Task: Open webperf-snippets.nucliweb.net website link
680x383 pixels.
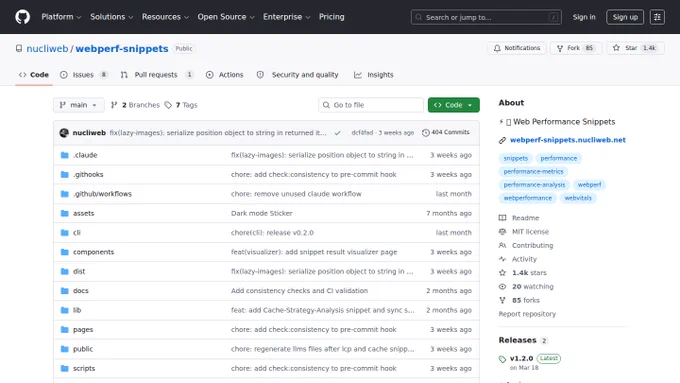Action: coord(568,140)
